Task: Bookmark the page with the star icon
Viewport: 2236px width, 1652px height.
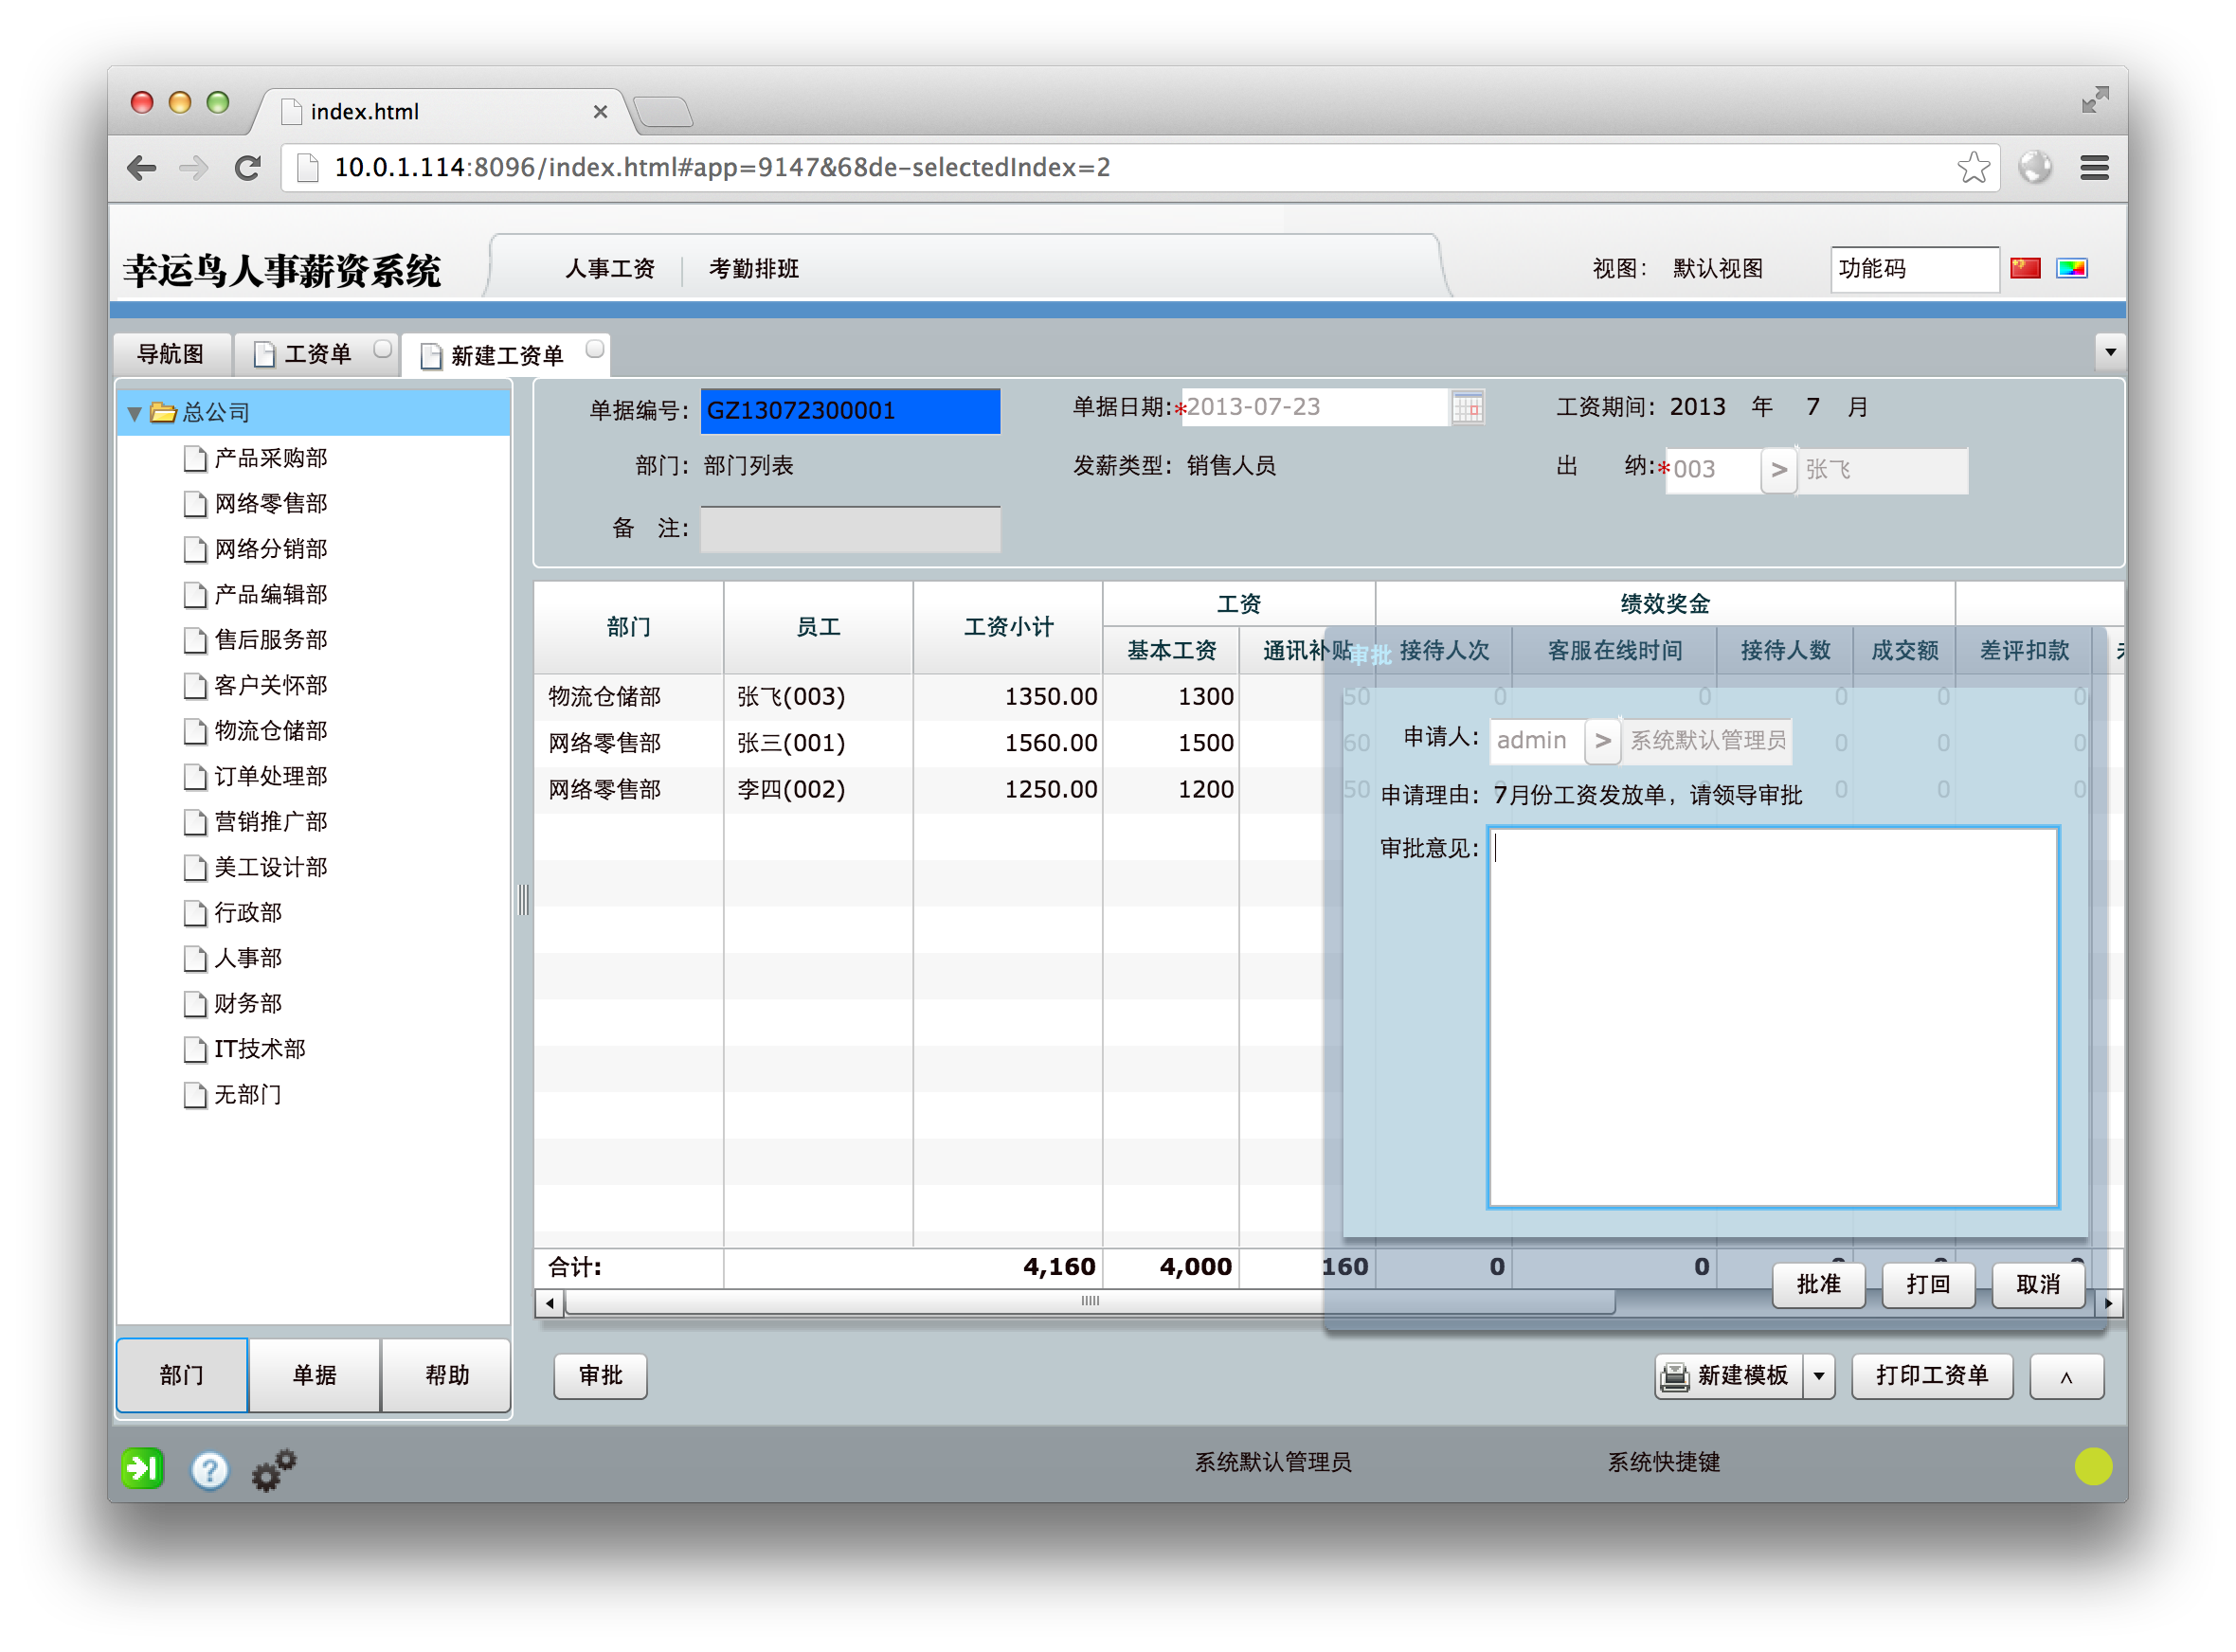Action: [x=1973, y=167]
